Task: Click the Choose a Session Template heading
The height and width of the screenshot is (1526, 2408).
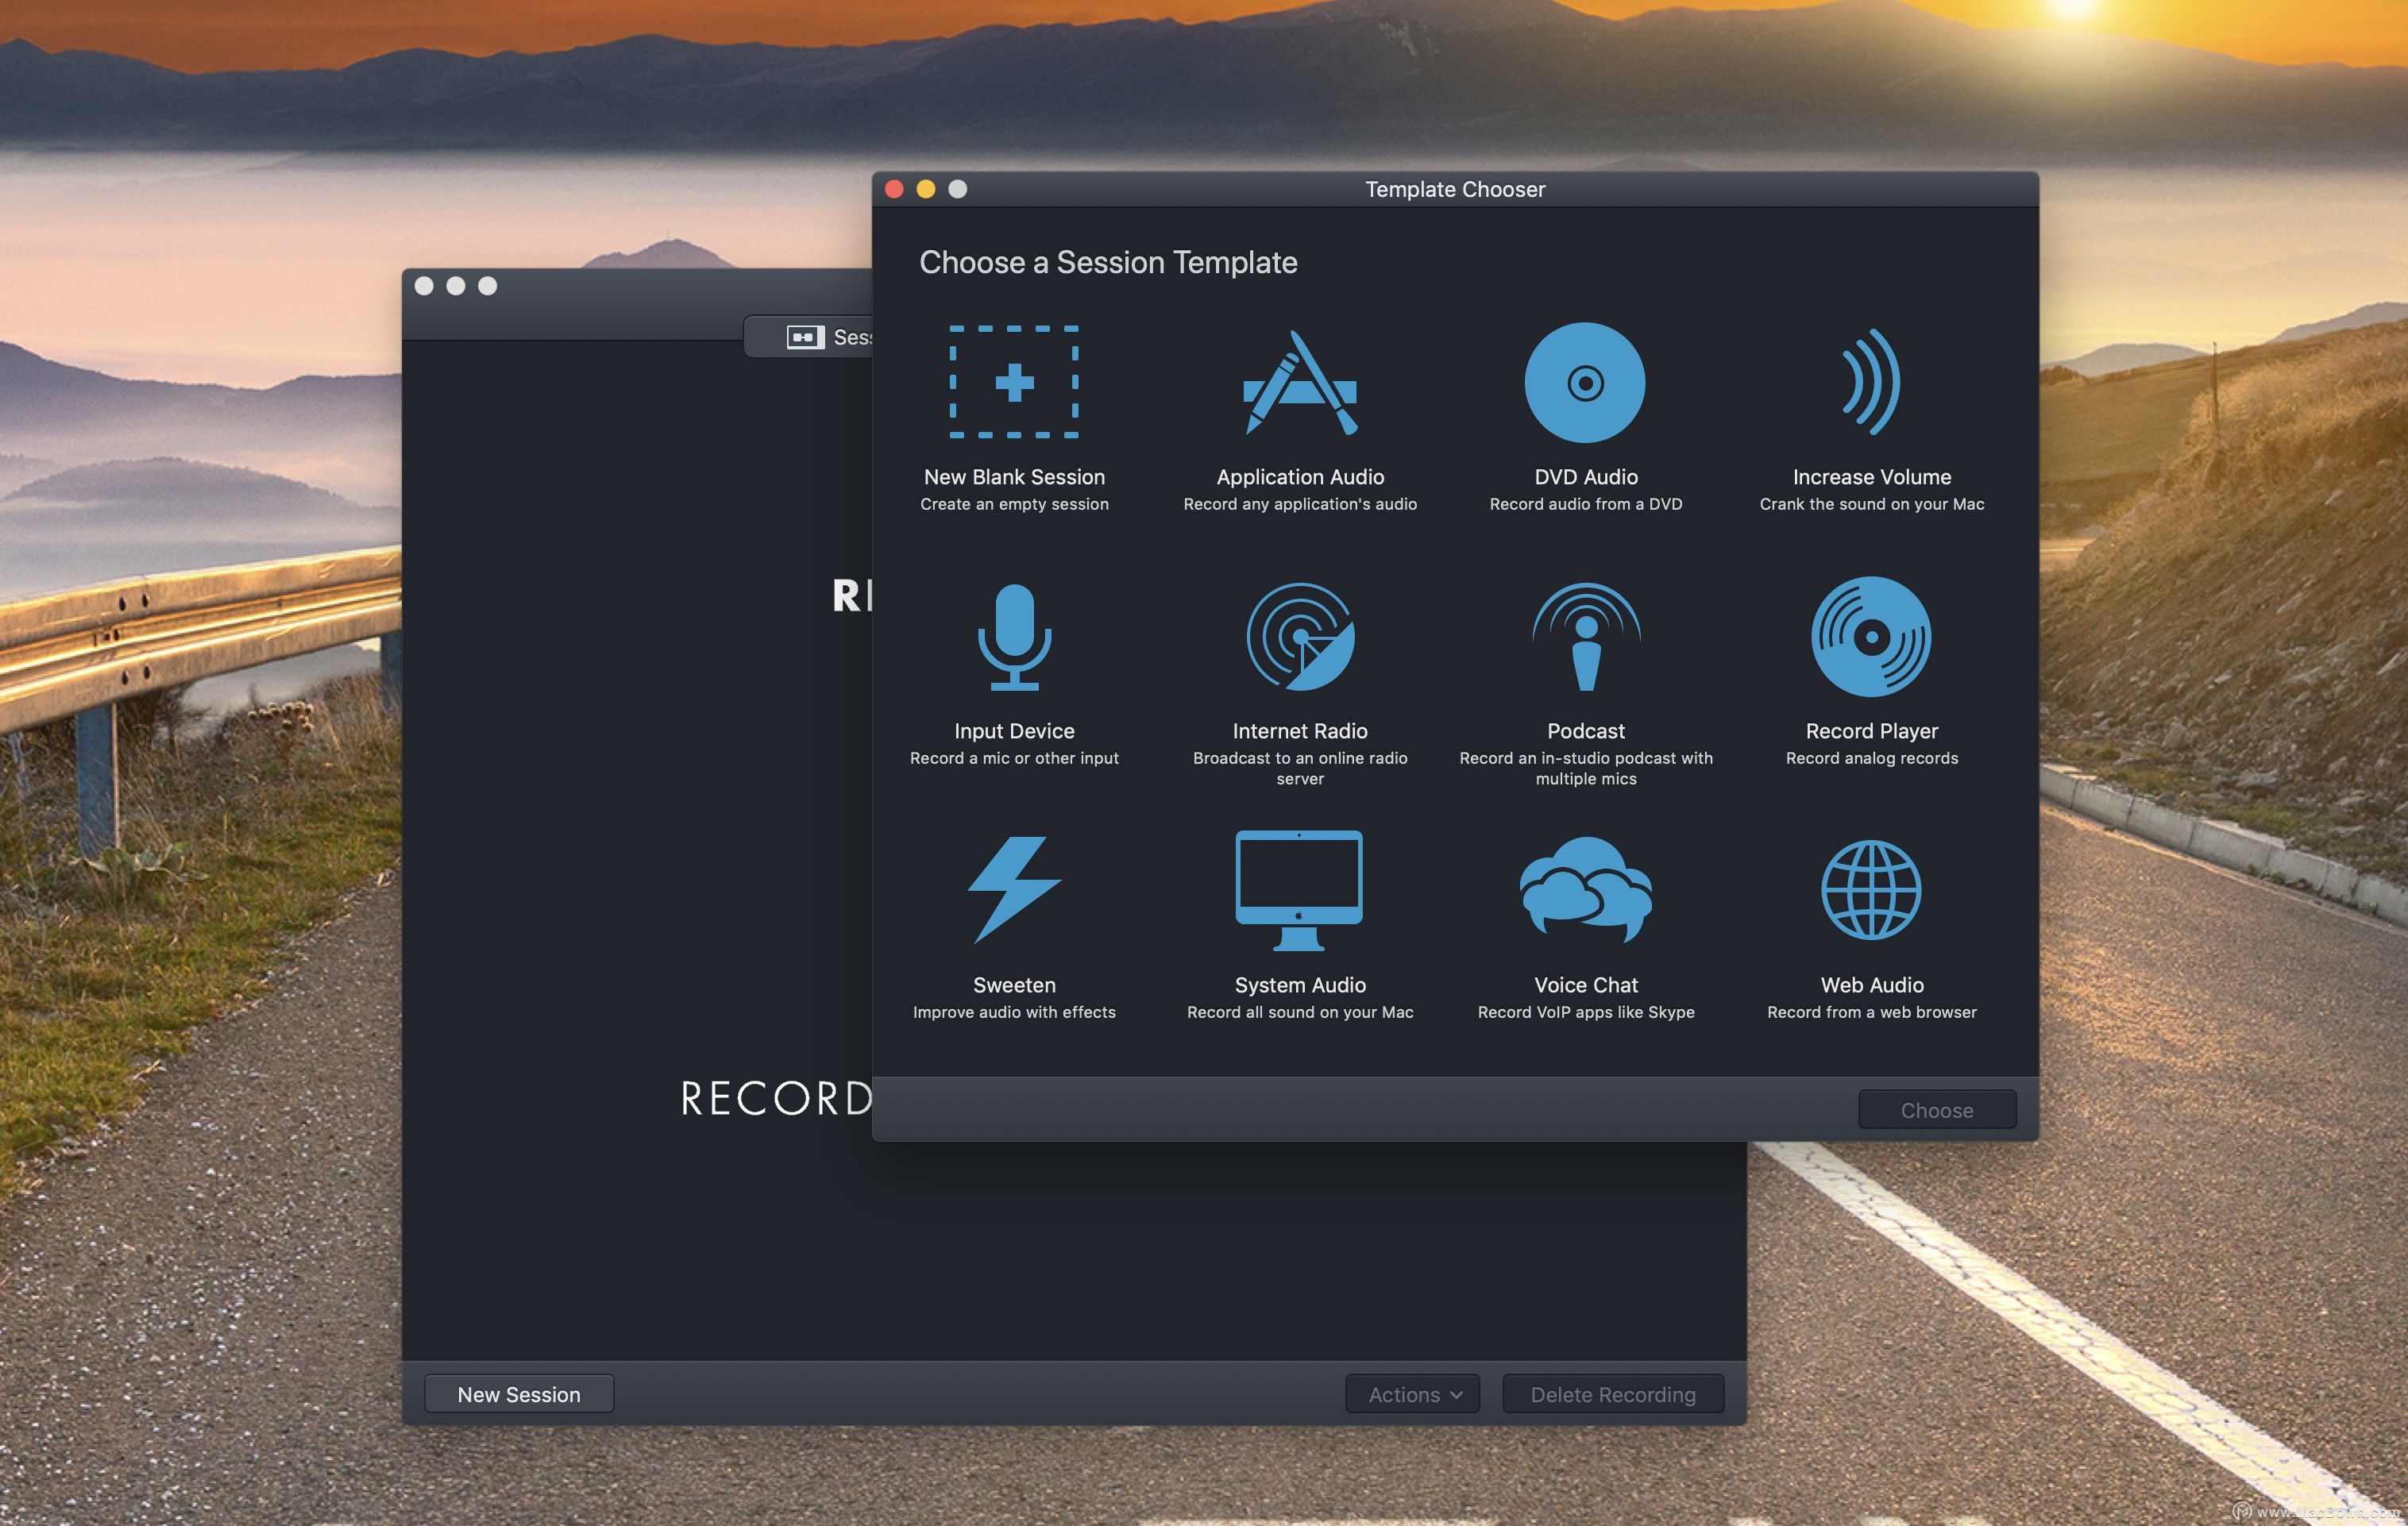Action: point(1108,262)
